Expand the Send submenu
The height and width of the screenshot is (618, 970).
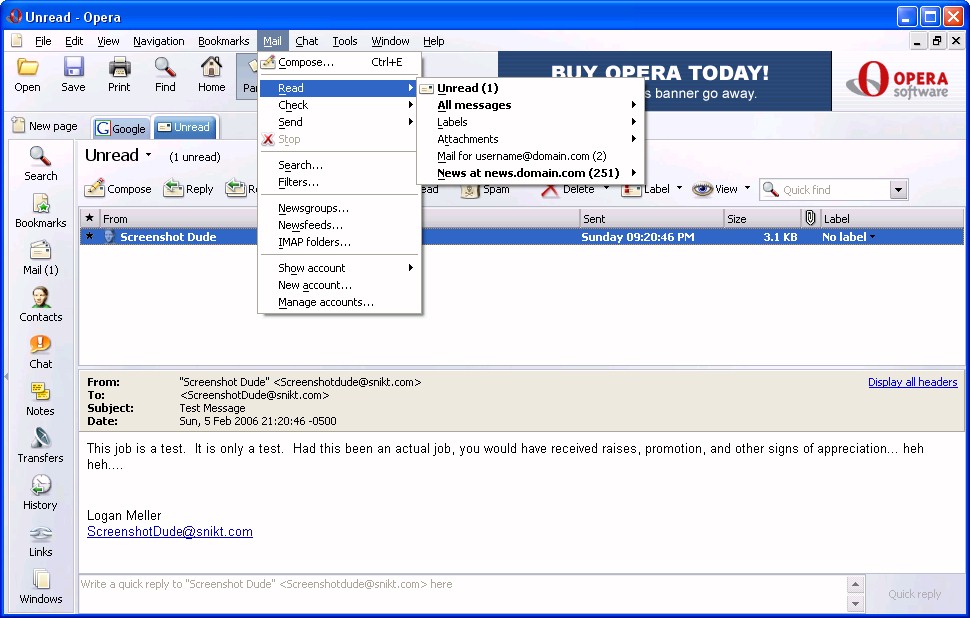339,122
